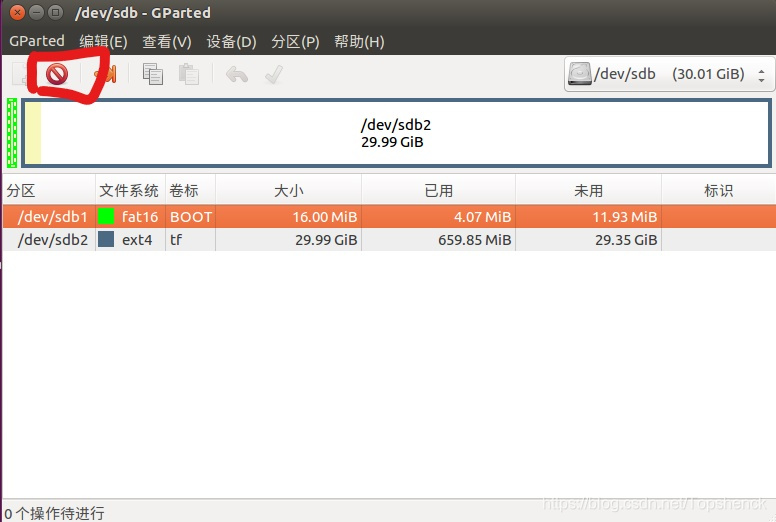Click the 已用 column header

(438, 190)
